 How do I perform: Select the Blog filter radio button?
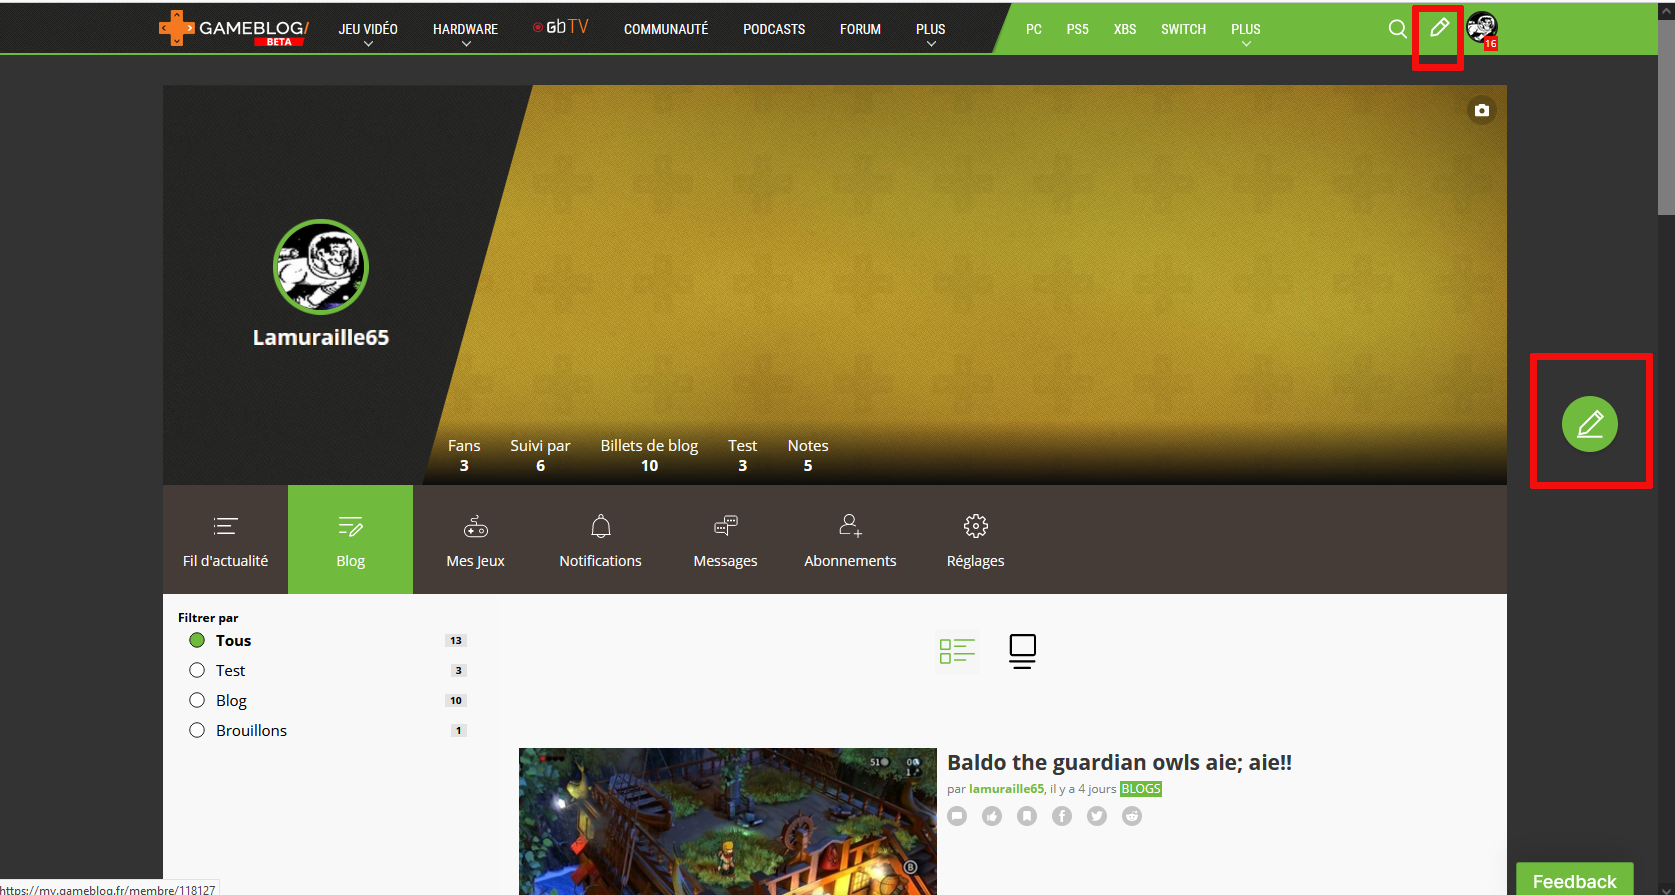197,700
